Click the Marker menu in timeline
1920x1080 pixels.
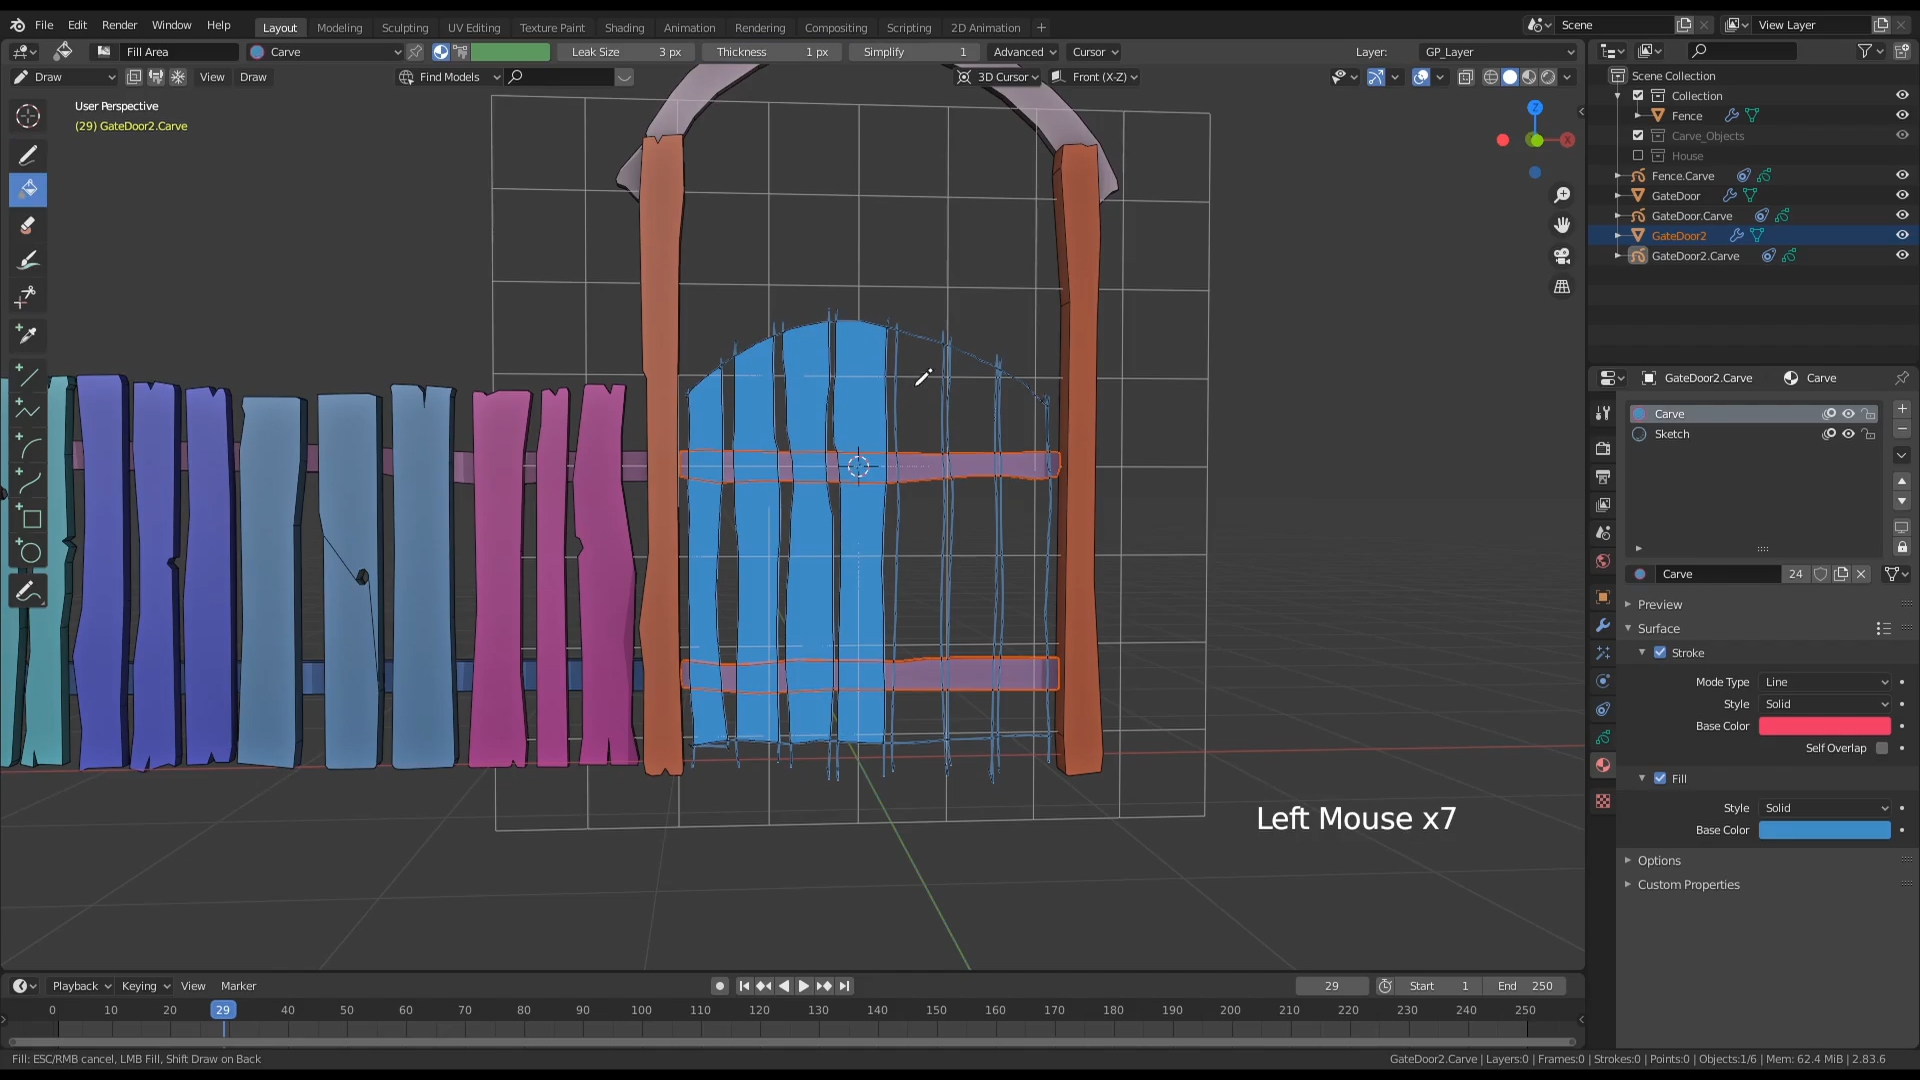coord(238,986)
